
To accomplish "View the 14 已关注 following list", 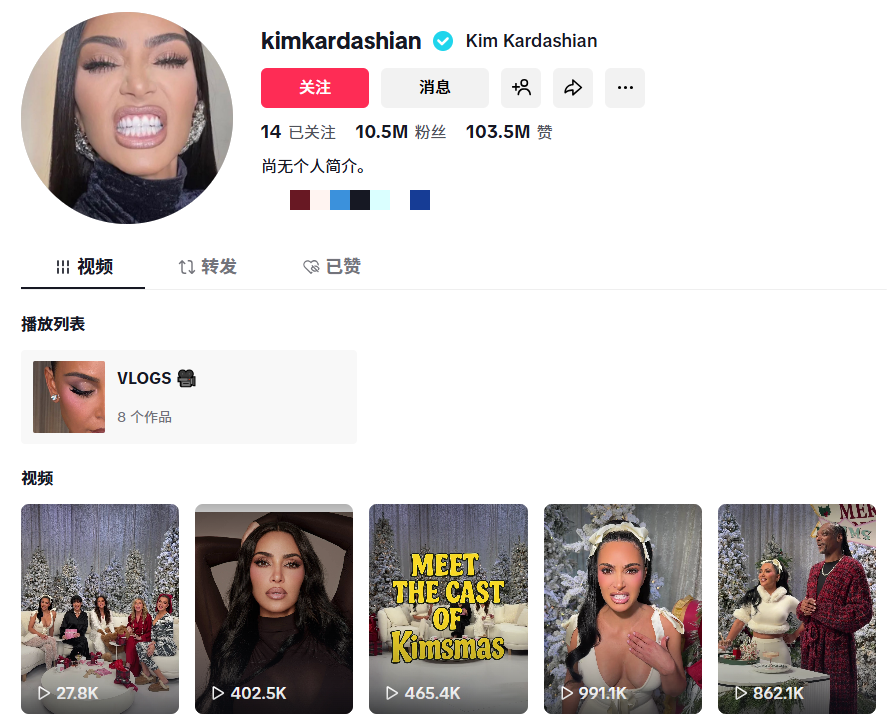I will (298, 132).
